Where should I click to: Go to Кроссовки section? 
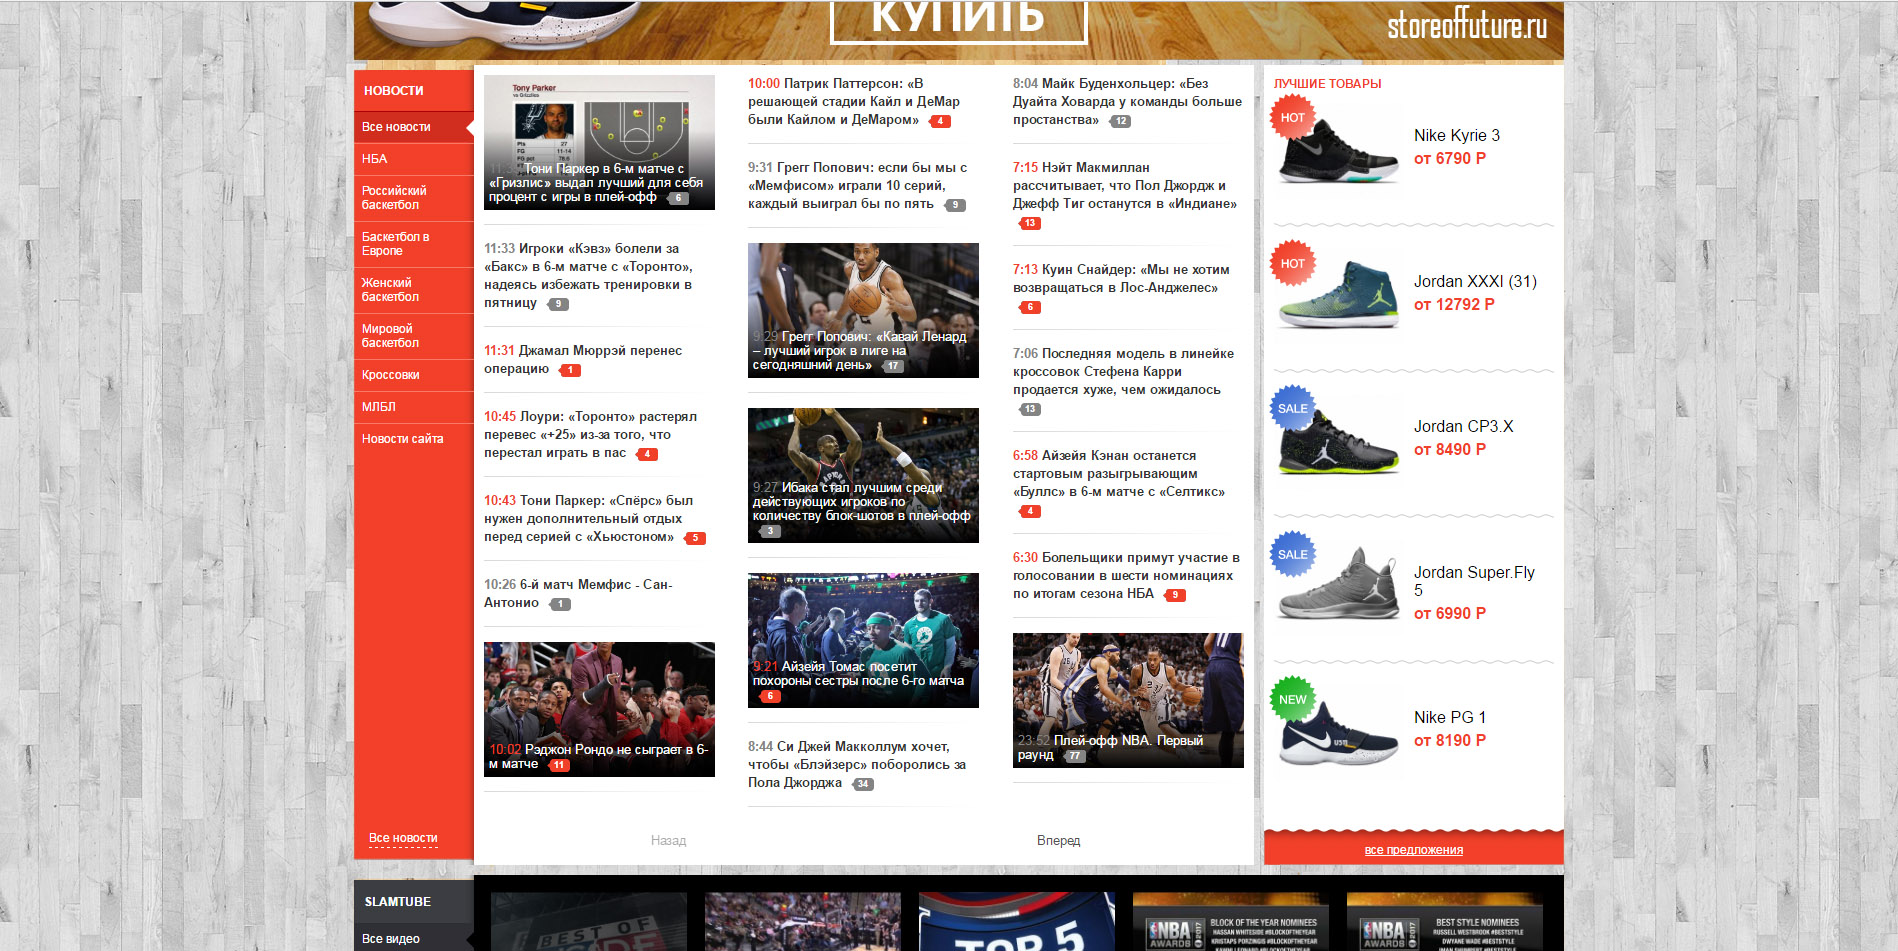390,375
